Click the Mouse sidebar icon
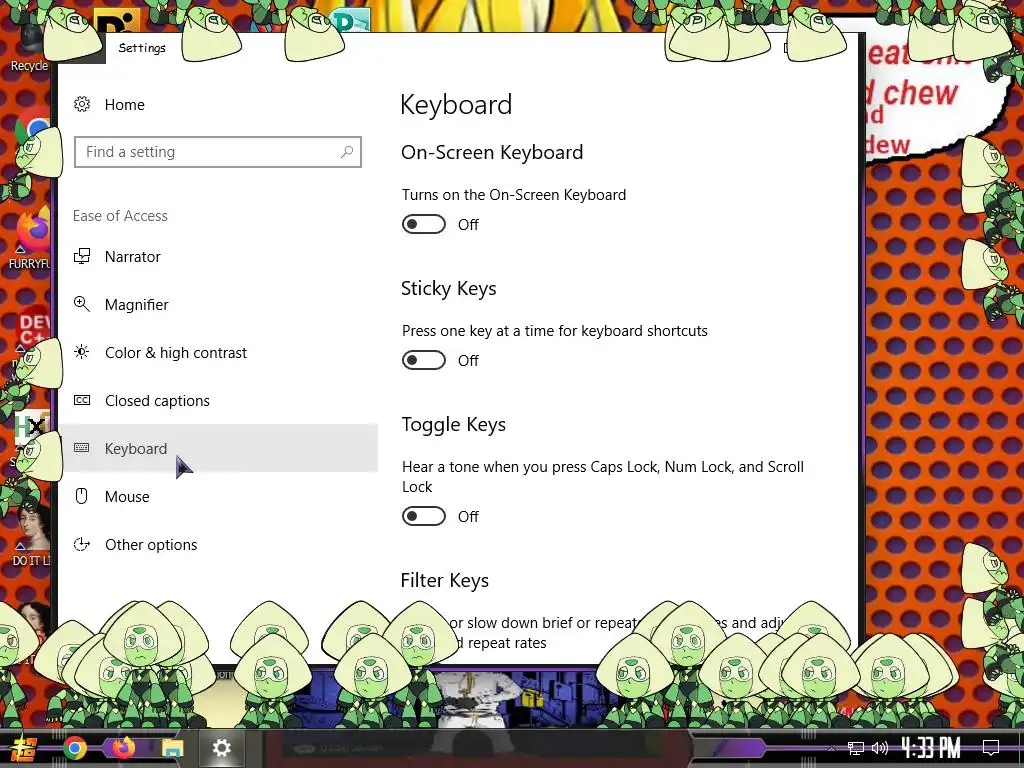The height and width of the screenshot is (768, 1024). pyautogui.click(x=82, y=496)
